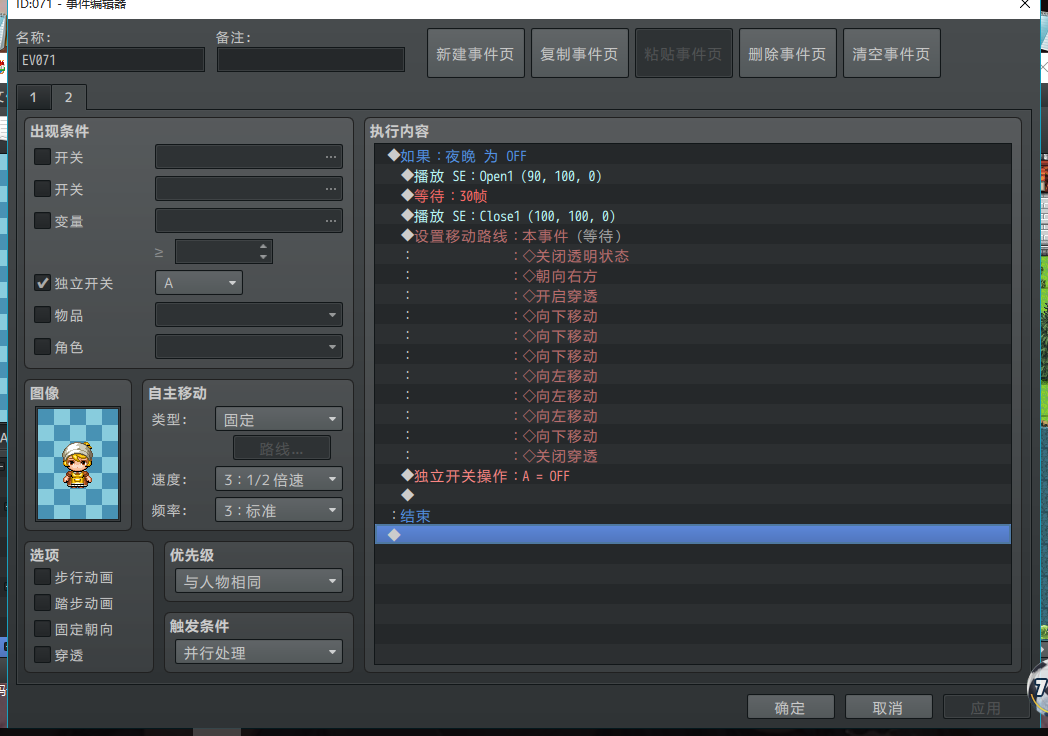Open the 角色 dropdown
Image resolution: width=1048 pixels, height=736 pixels.
(249, 346)
